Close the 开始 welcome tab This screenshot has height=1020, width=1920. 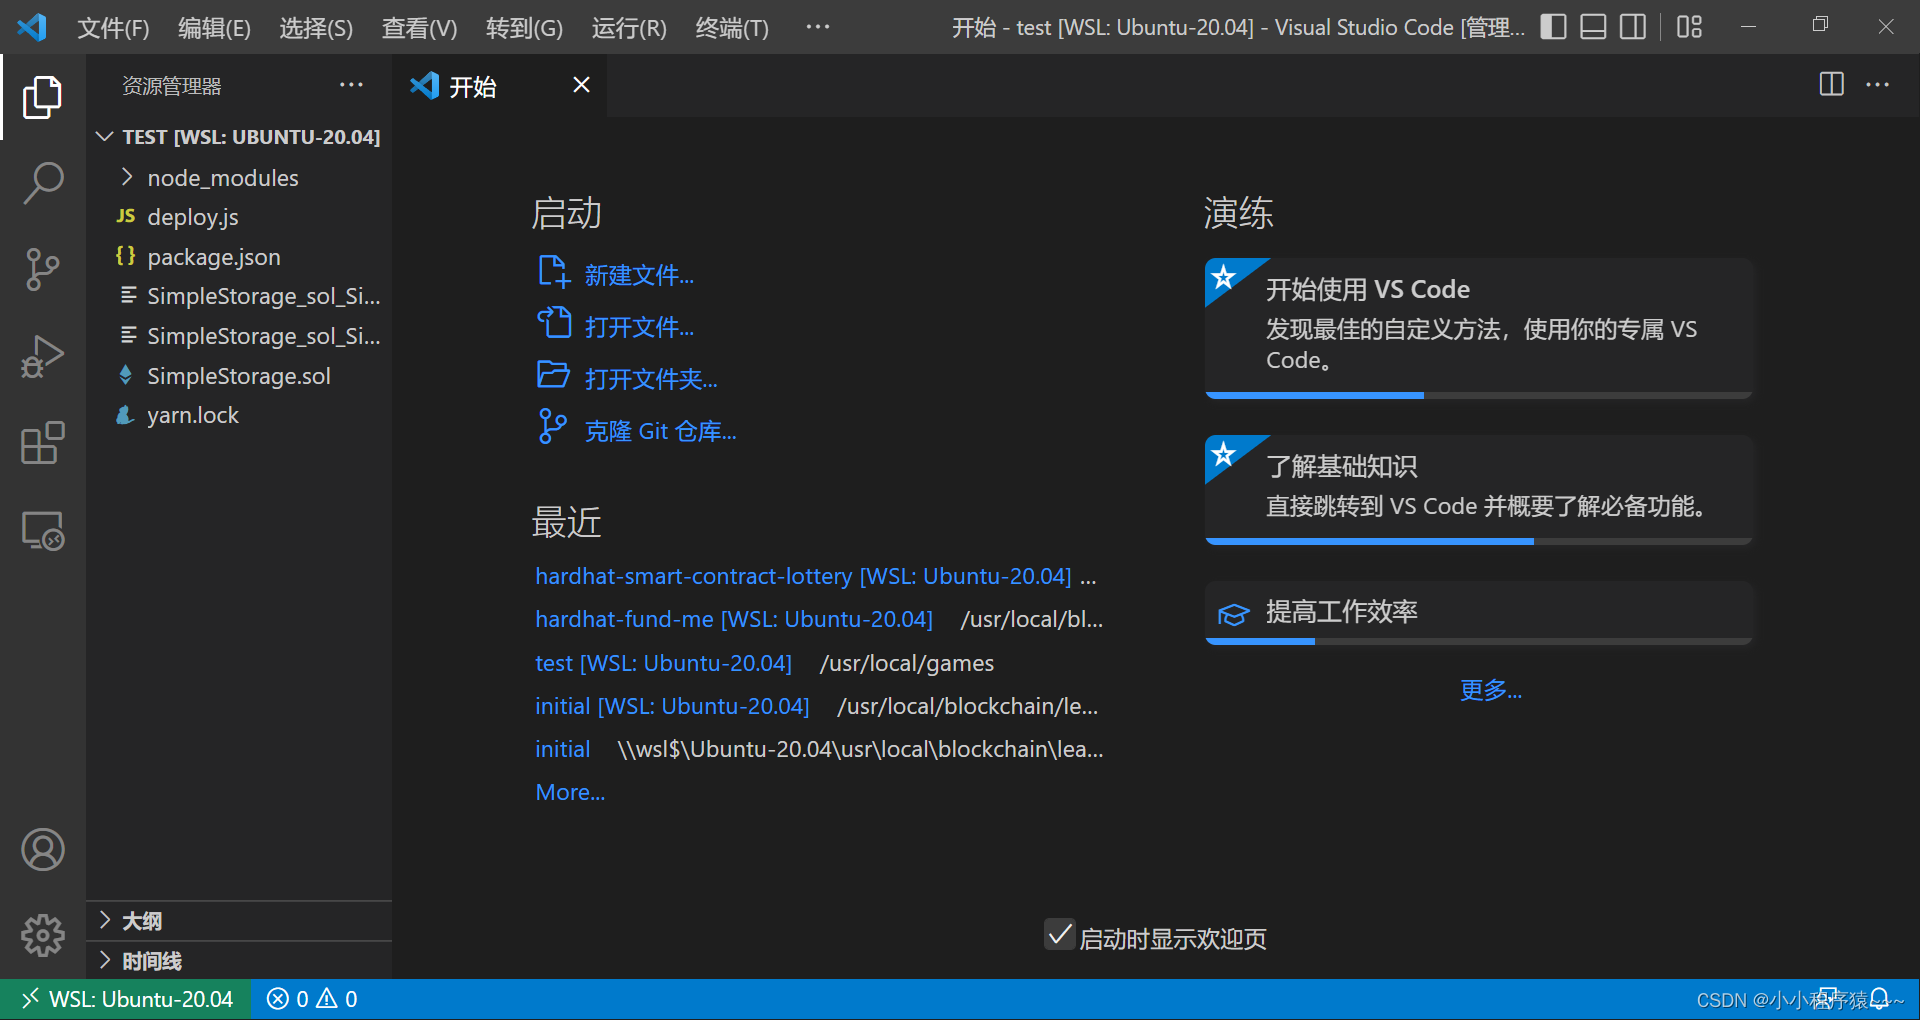(581, 85)
